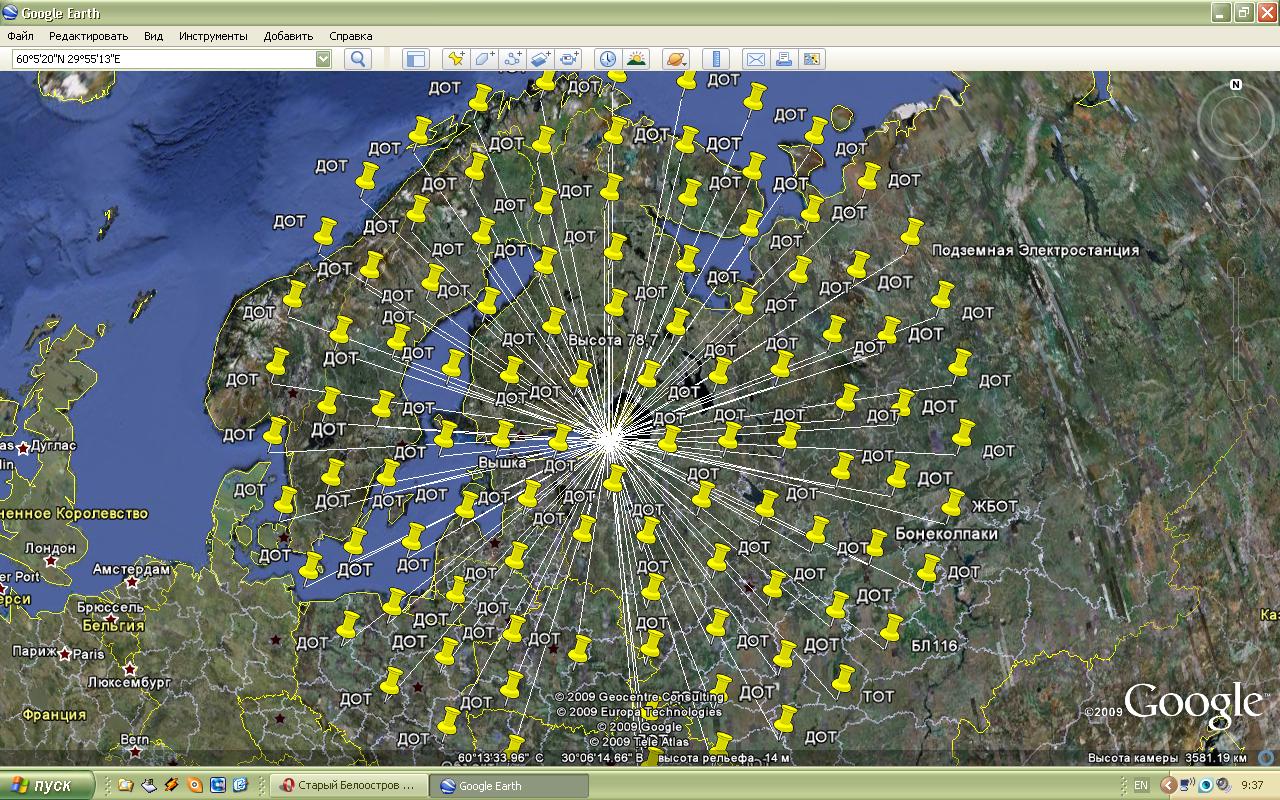The image size is (1280, 800).
Task: Toggle historical imagery clock
Action: (607, 59)
